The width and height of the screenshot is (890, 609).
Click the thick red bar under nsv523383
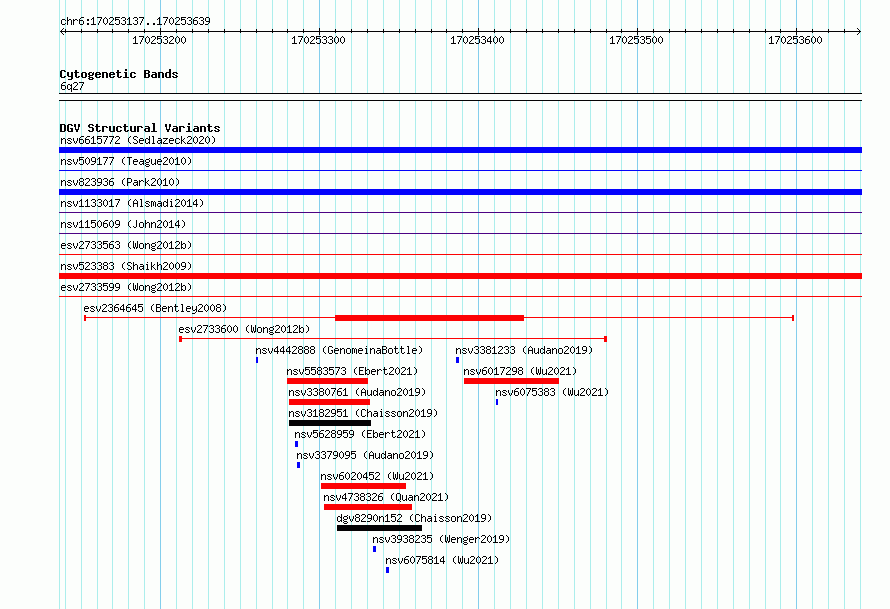point(460,276)
